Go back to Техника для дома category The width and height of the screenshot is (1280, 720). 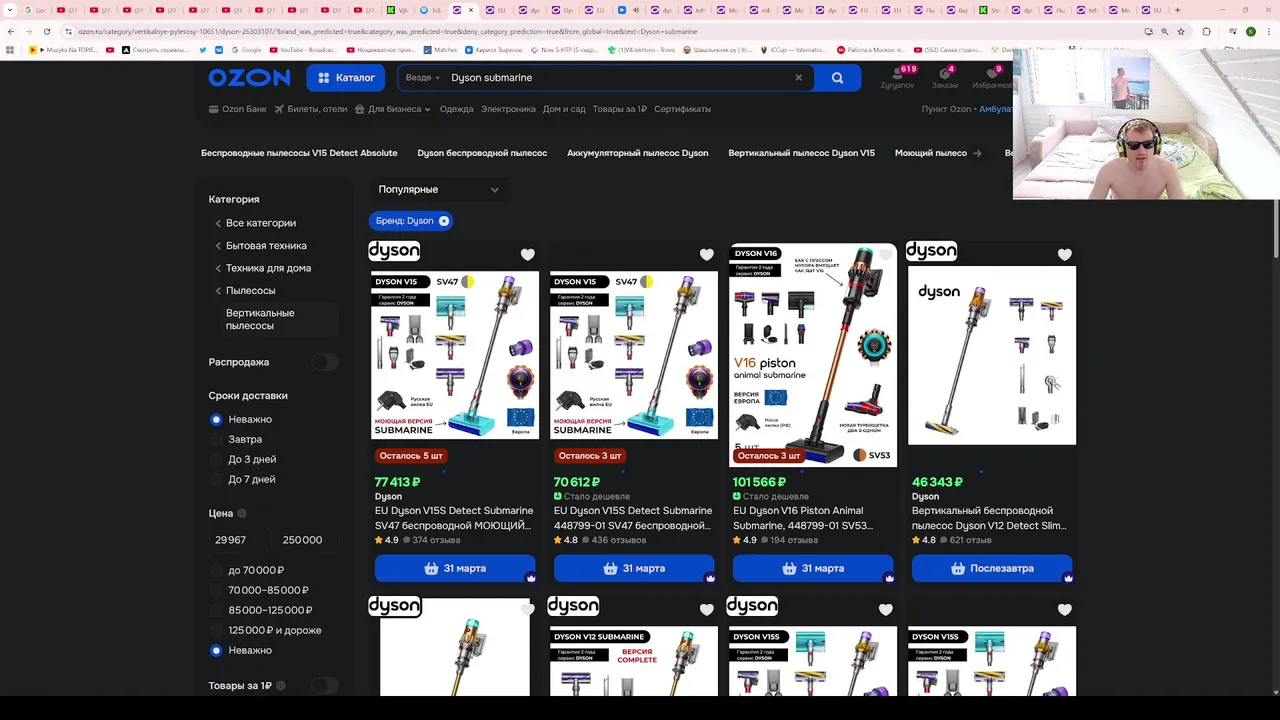coord(268,268)
